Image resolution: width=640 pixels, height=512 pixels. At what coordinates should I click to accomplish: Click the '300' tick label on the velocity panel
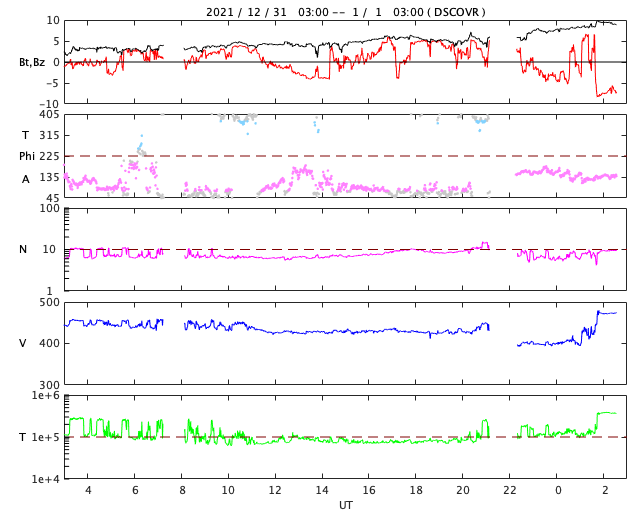49,385
